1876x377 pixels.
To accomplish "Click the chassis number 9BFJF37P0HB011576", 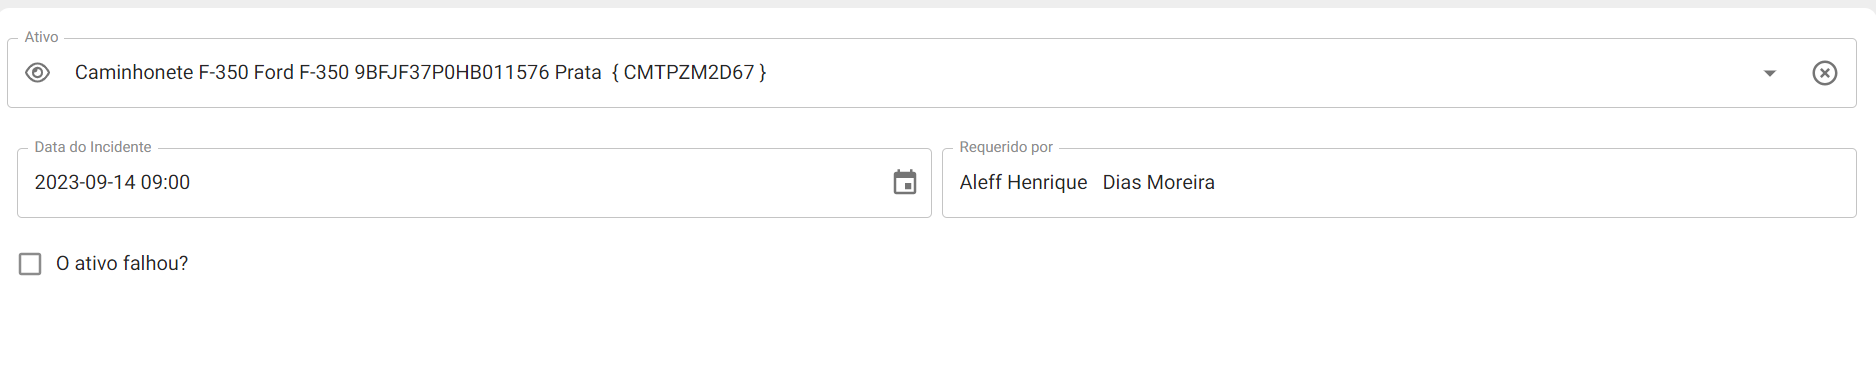I will pos(452,72).
